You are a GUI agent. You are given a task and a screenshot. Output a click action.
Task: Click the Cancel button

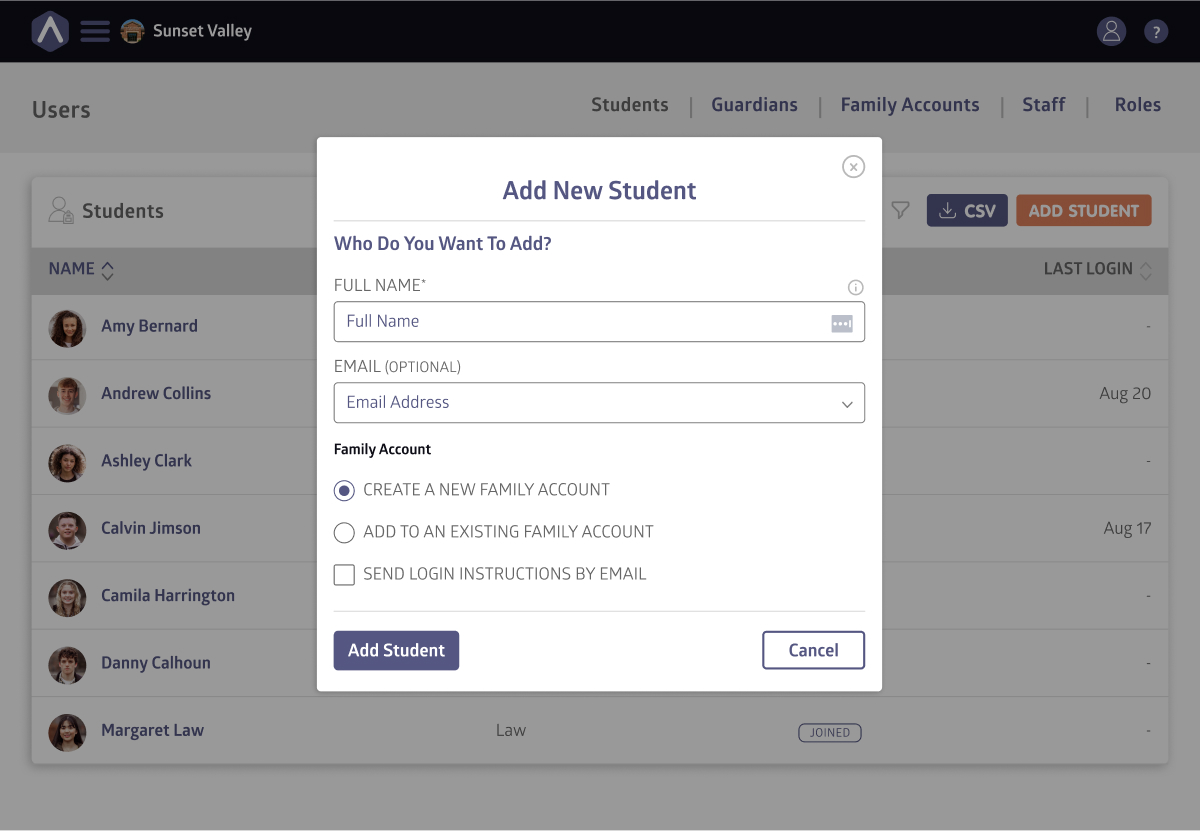click(x=813, y=650)
